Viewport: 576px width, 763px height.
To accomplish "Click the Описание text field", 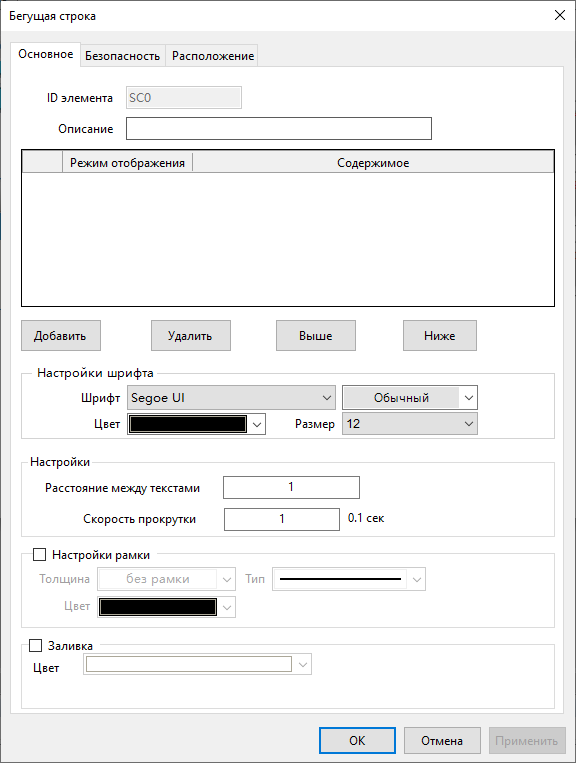I will 279,128.
